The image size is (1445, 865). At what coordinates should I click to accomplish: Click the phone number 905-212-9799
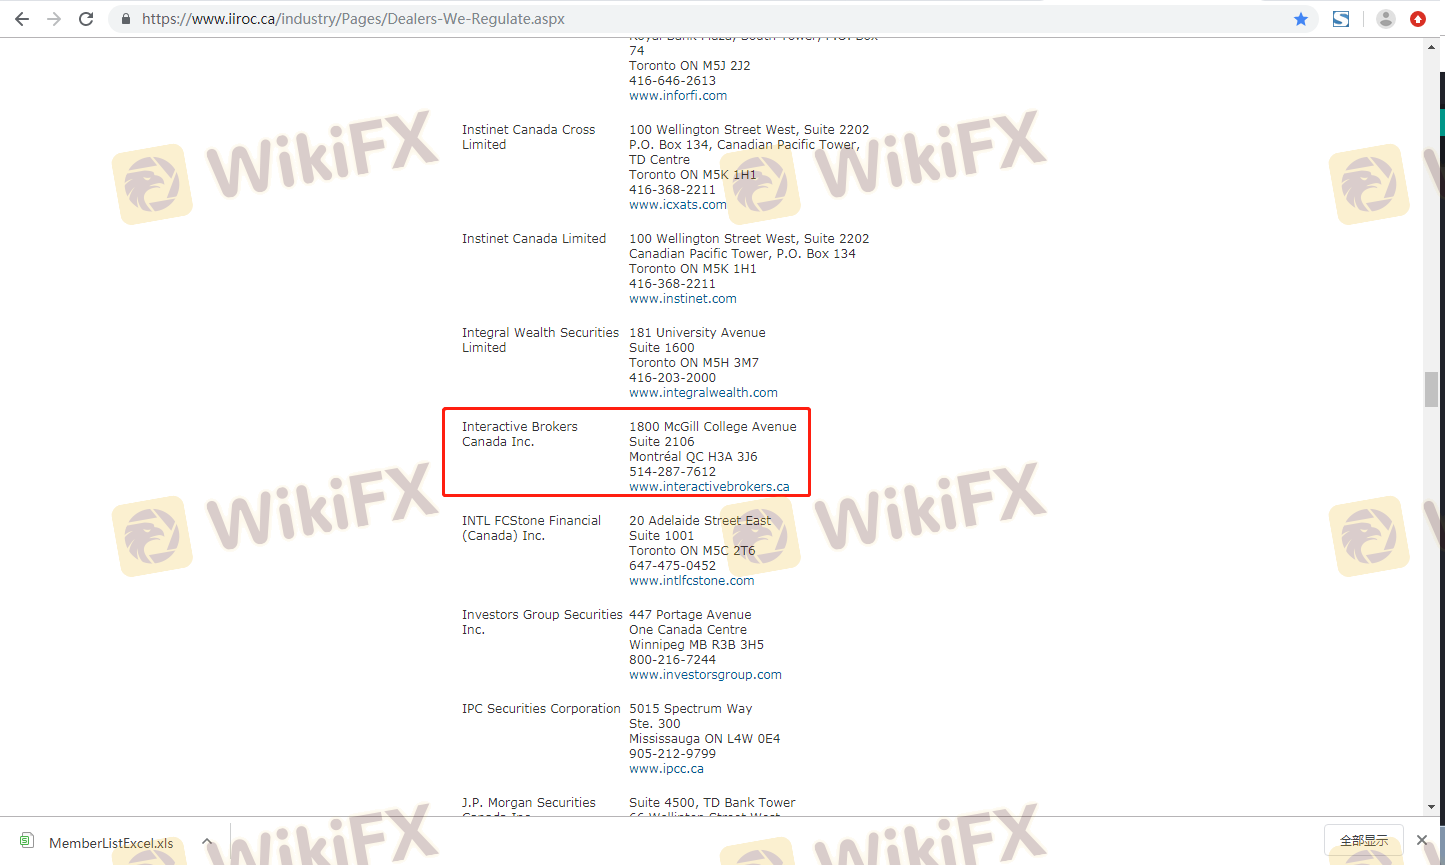pos(672,754)
